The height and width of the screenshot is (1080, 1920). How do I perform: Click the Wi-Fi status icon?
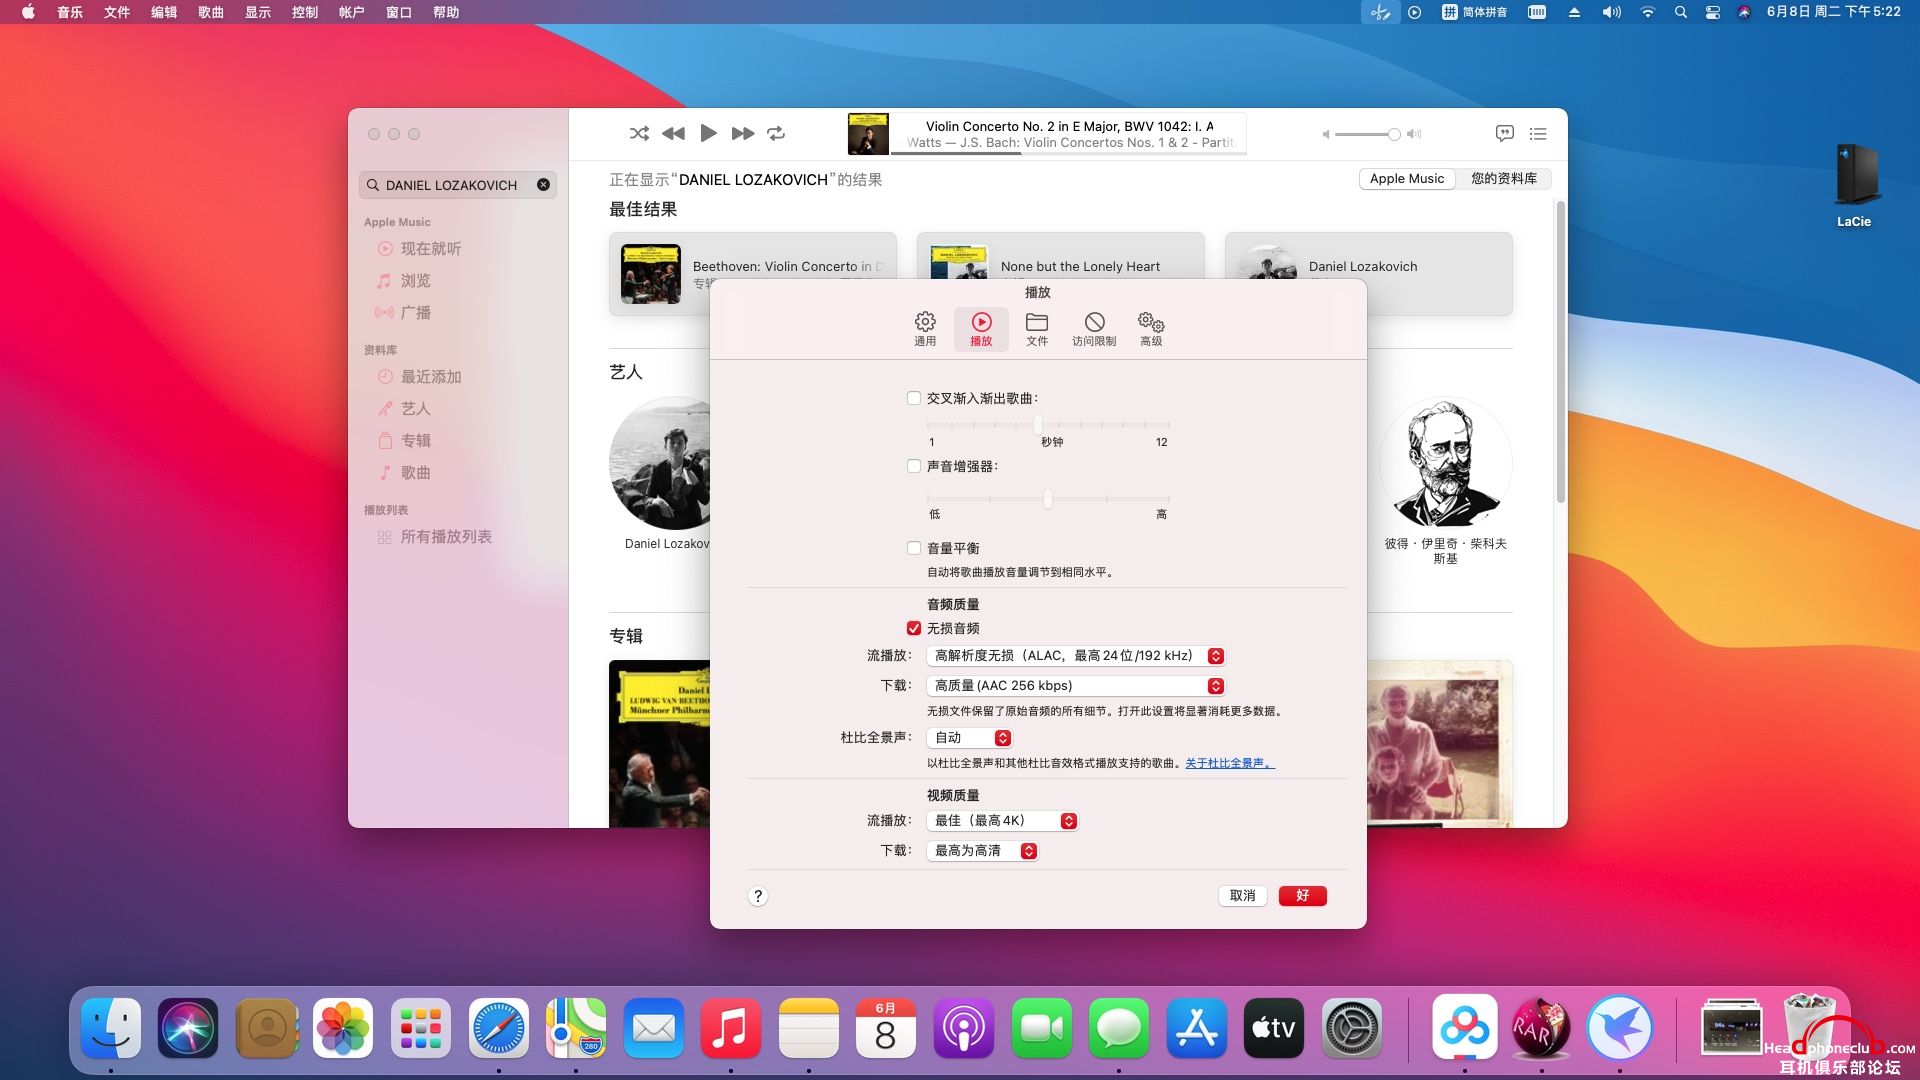coord(1647,12)
